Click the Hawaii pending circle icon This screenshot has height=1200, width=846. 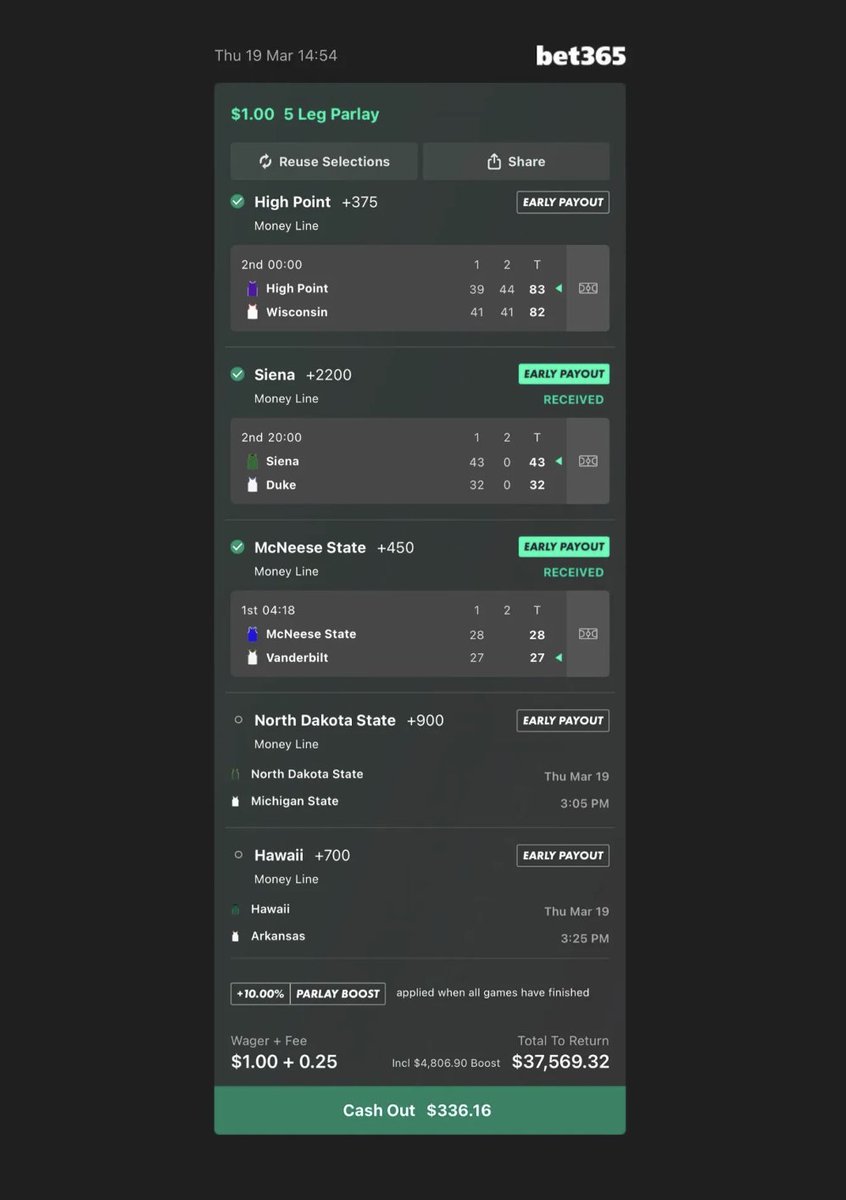pyautogui.click(x=238, y=855)
